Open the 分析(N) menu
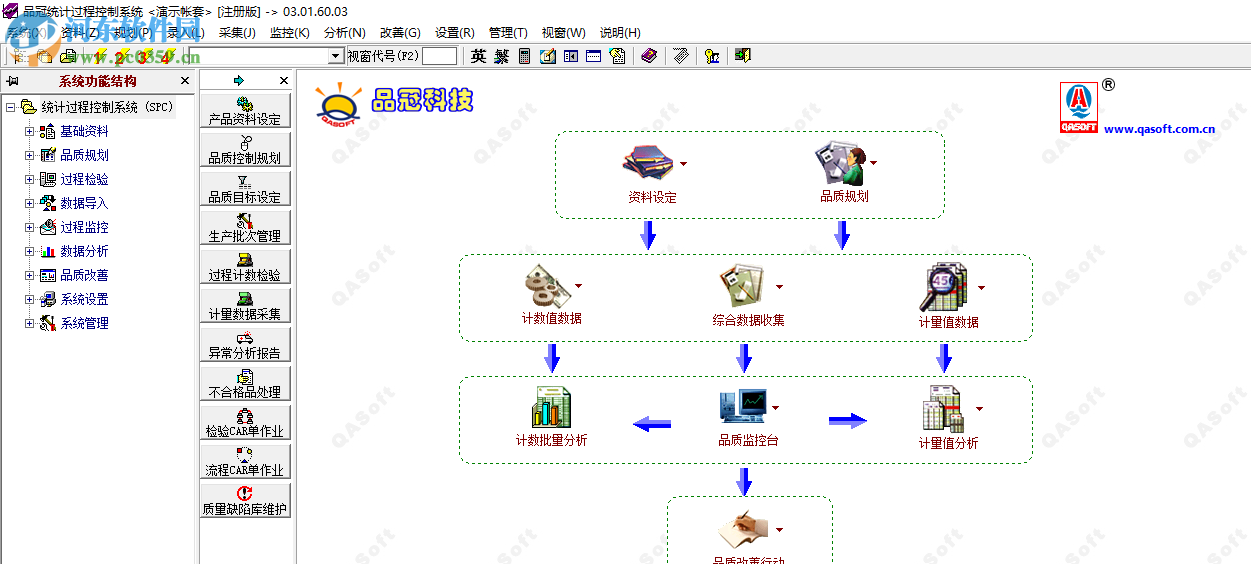This screenshot has height=564, width=1251. pos(345,33)
